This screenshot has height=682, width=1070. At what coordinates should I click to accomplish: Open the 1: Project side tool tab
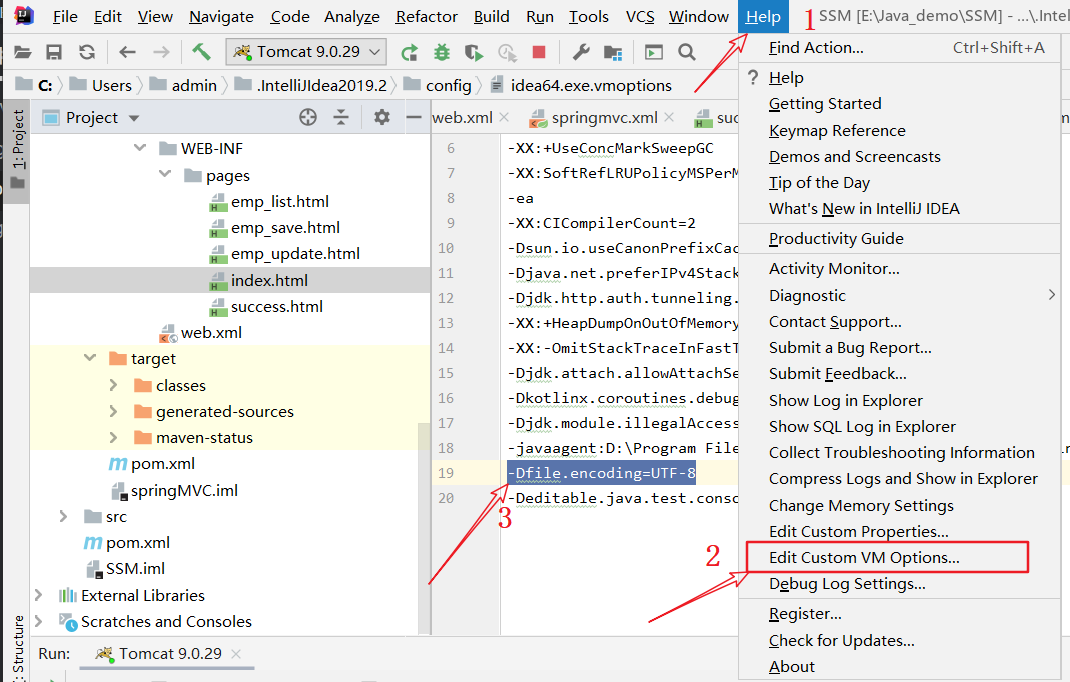click(17, 150)
